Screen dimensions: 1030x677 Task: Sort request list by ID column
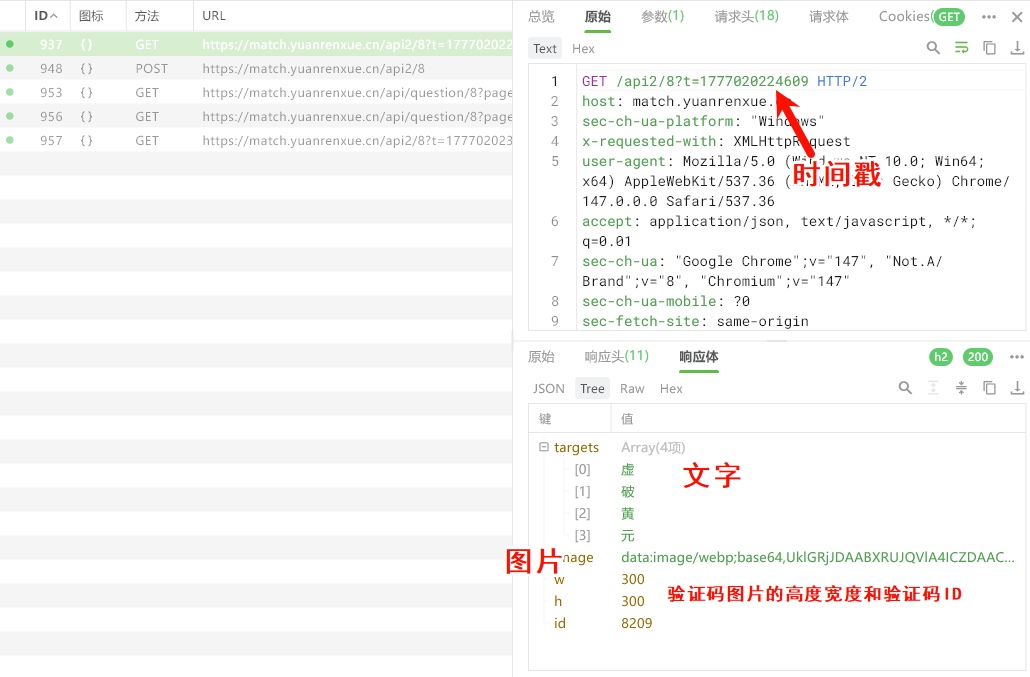[45, 16]
